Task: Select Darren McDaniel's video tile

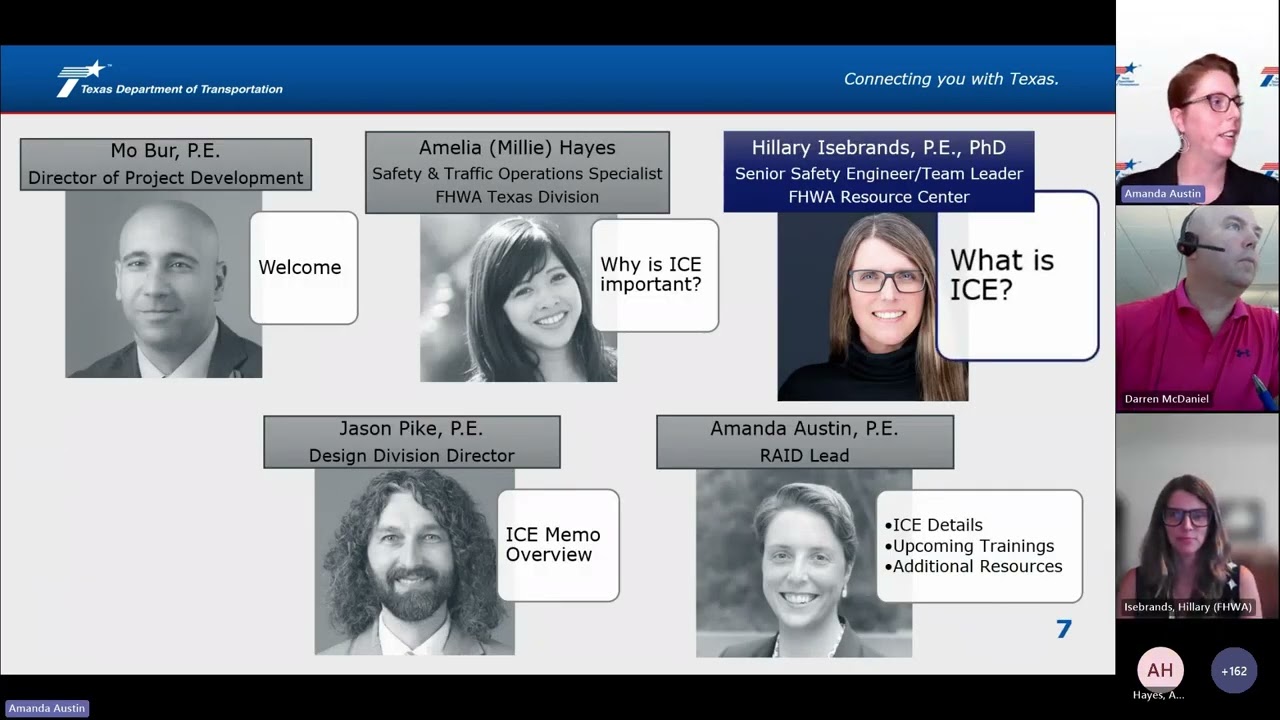Action: click(1198, 309)
